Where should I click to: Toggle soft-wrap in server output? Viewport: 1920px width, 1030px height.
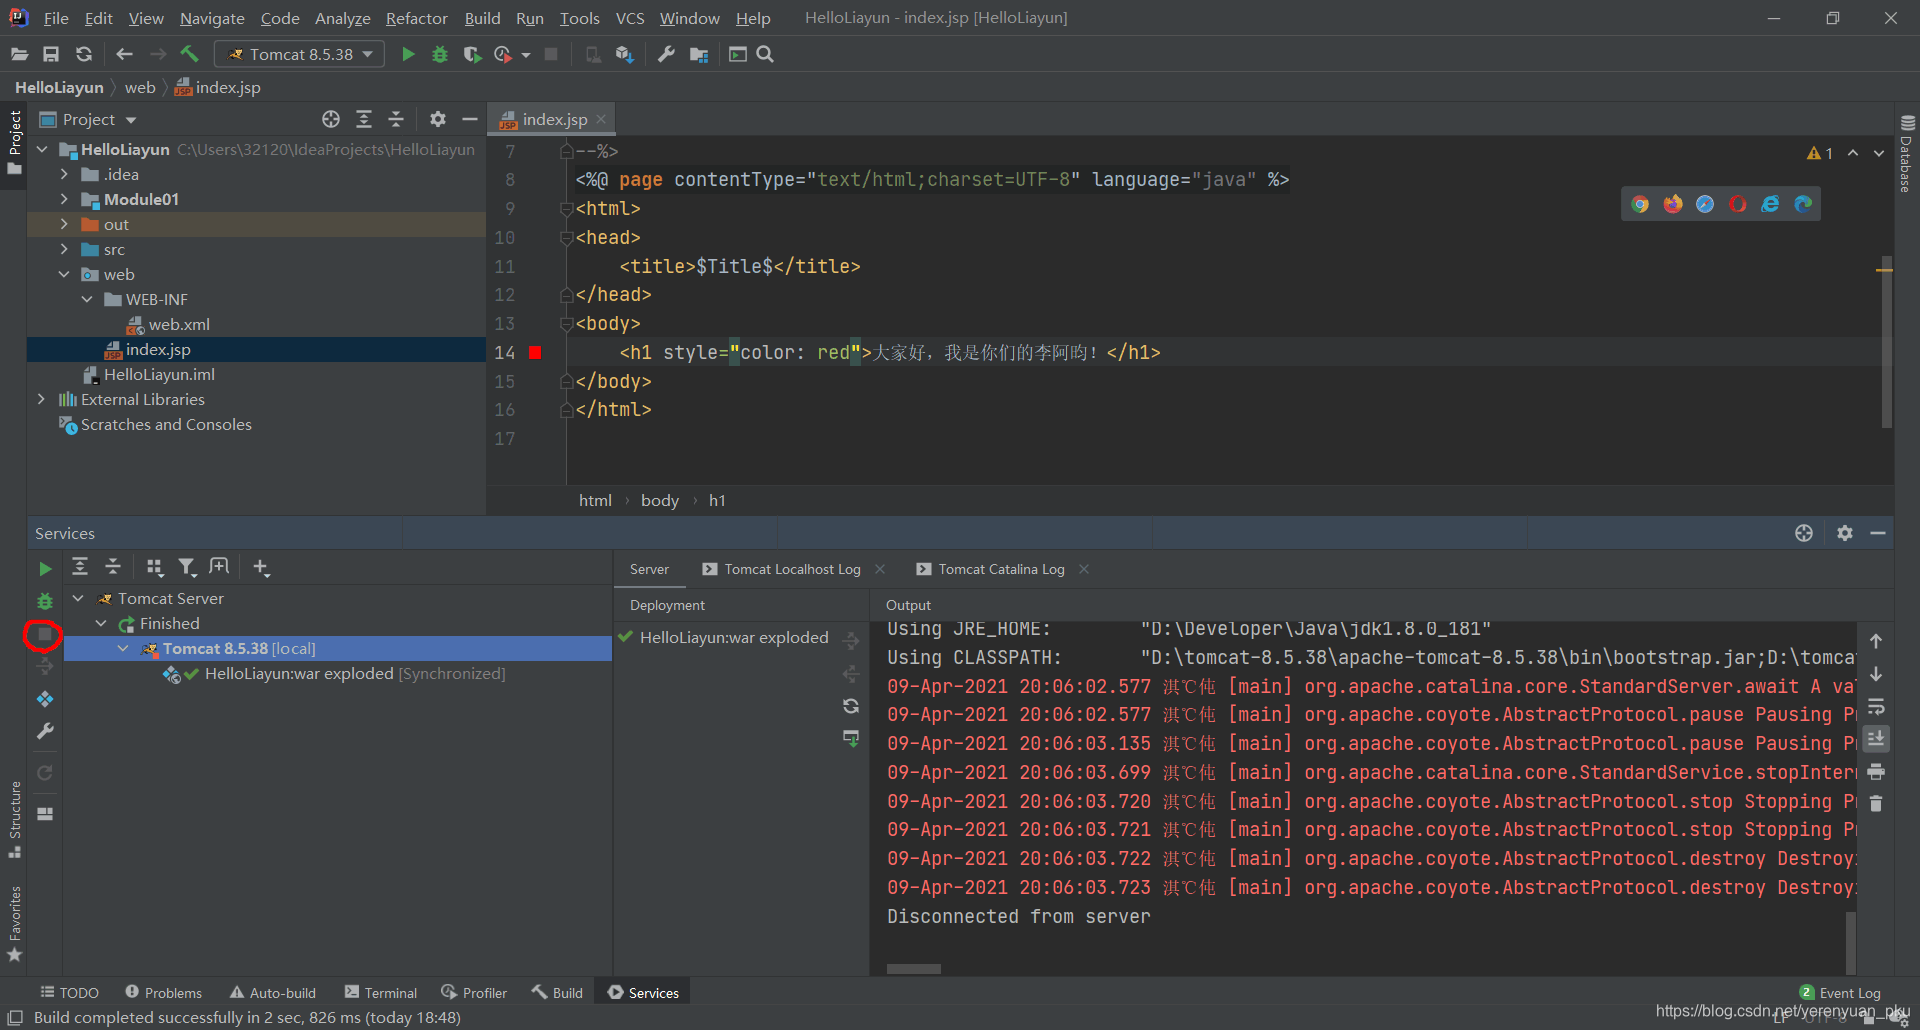coord(1876,706)
